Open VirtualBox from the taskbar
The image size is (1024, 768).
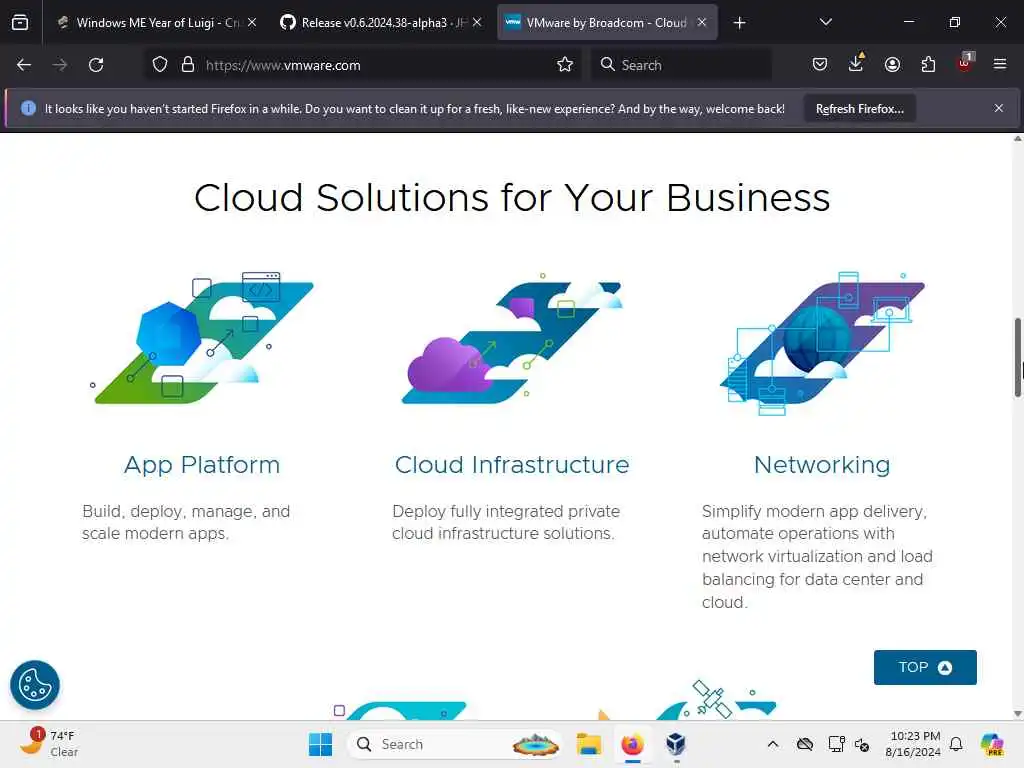[x=676, y=744]
